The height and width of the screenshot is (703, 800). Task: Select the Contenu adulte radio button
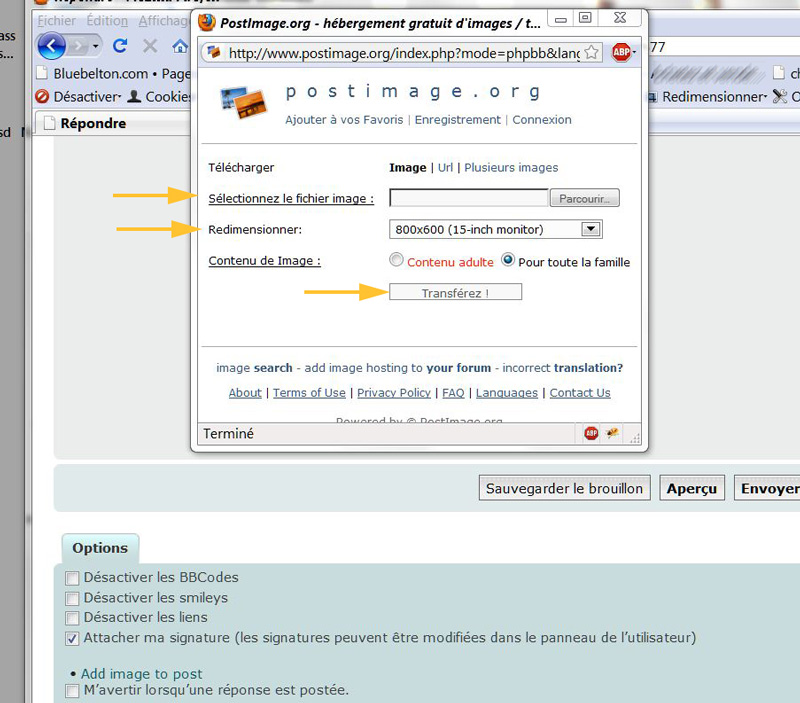tap(396, 260)
